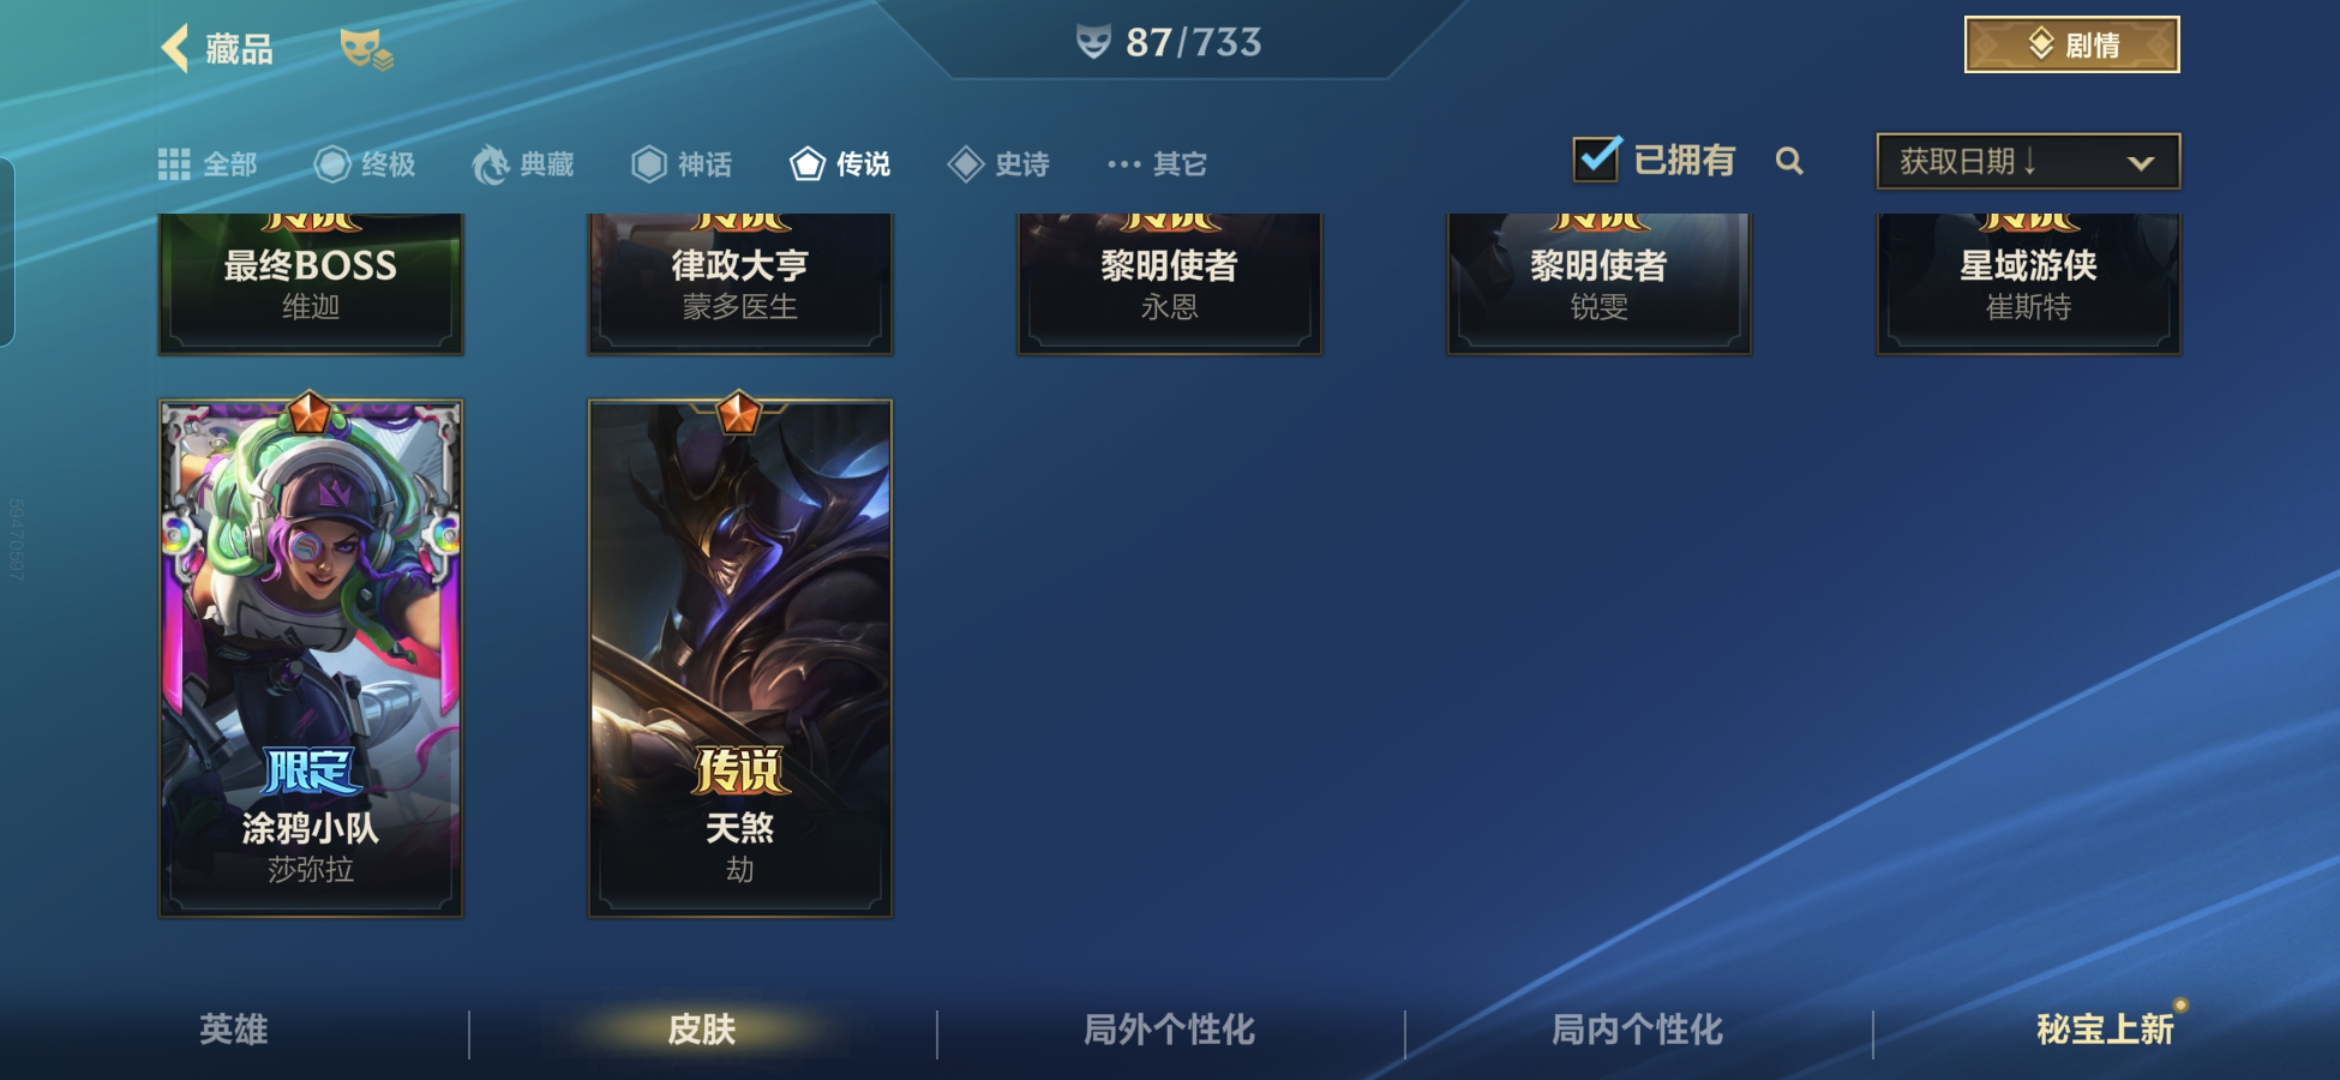This screenshot has height=1080, width=2340.
Task: Uncheck the 已拥有 owned checkbox
Action: point(1596,160)
